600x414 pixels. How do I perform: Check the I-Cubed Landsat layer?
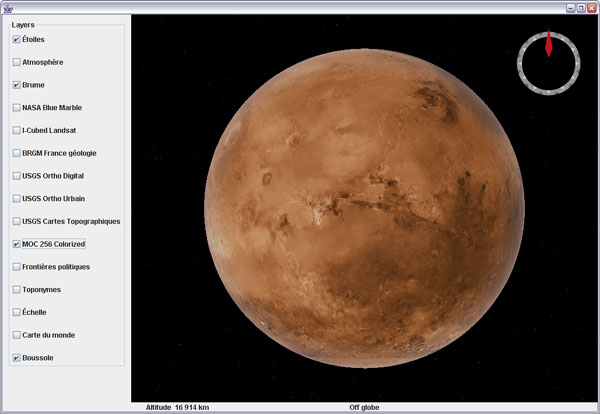click(16, 130)
